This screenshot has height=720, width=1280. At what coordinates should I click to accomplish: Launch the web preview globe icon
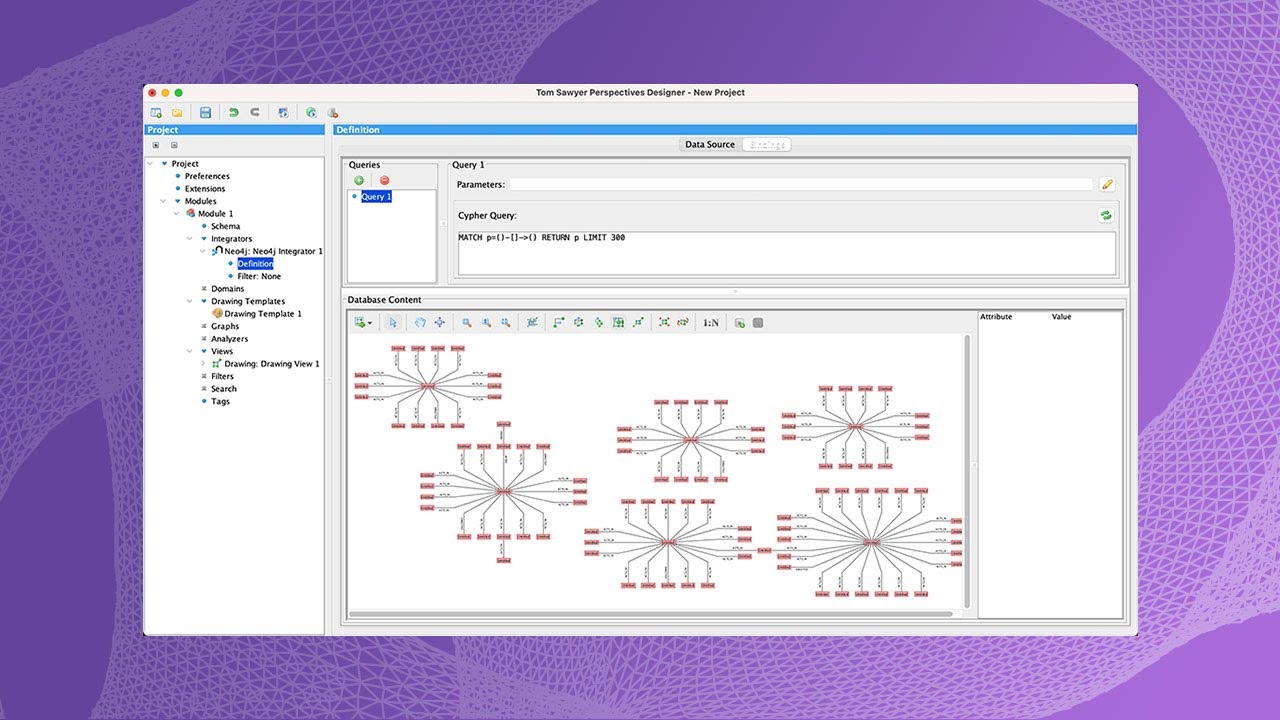[x=311, y=112]
